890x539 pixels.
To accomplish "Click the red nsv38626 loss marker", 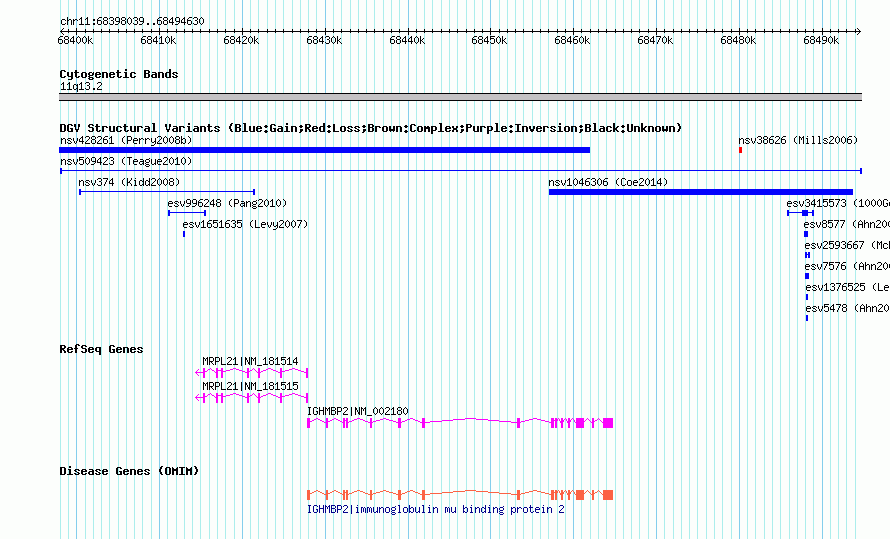I will (x=741, y=150).
